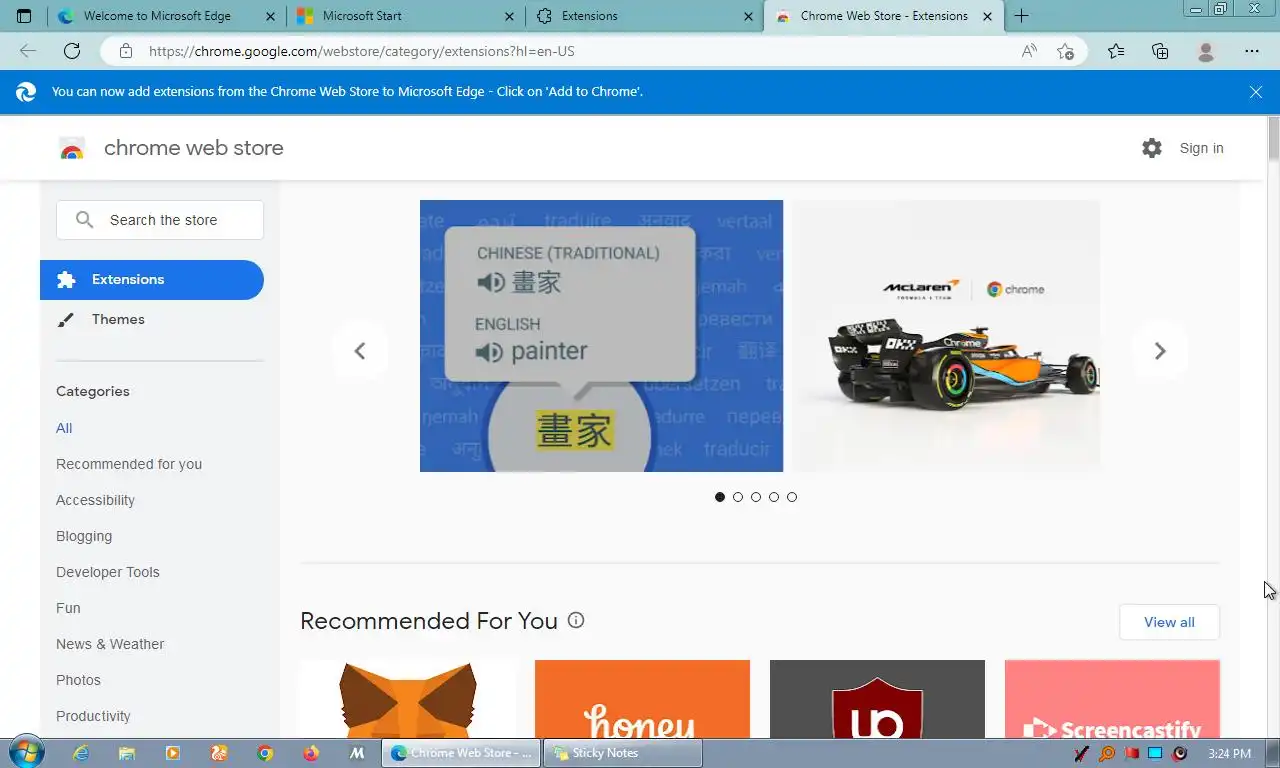Open a new tab with the plus button

tap(1021, 16)
